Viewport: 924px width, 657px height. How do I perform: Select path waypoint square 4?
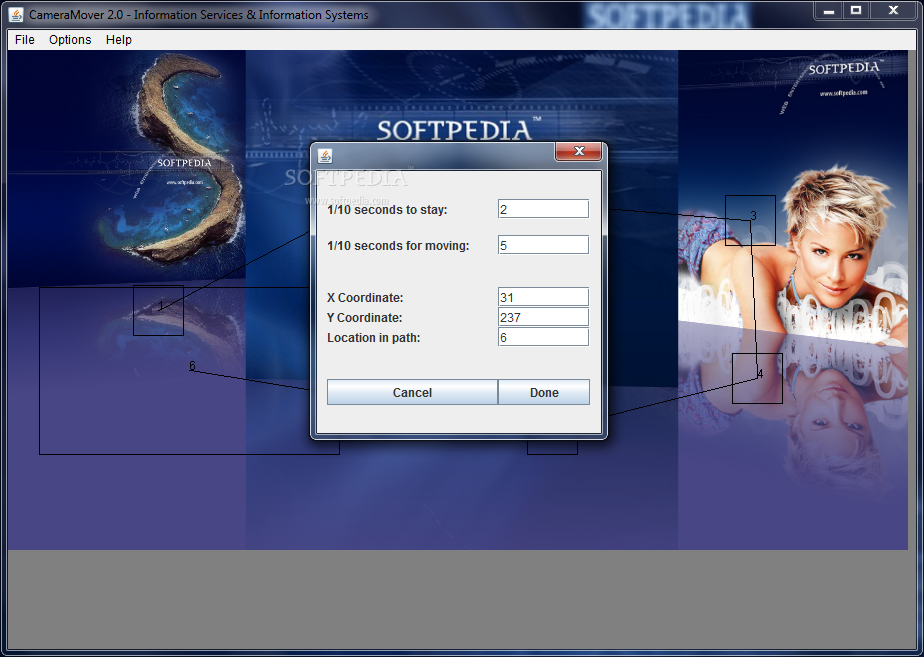tap(757, 378)
